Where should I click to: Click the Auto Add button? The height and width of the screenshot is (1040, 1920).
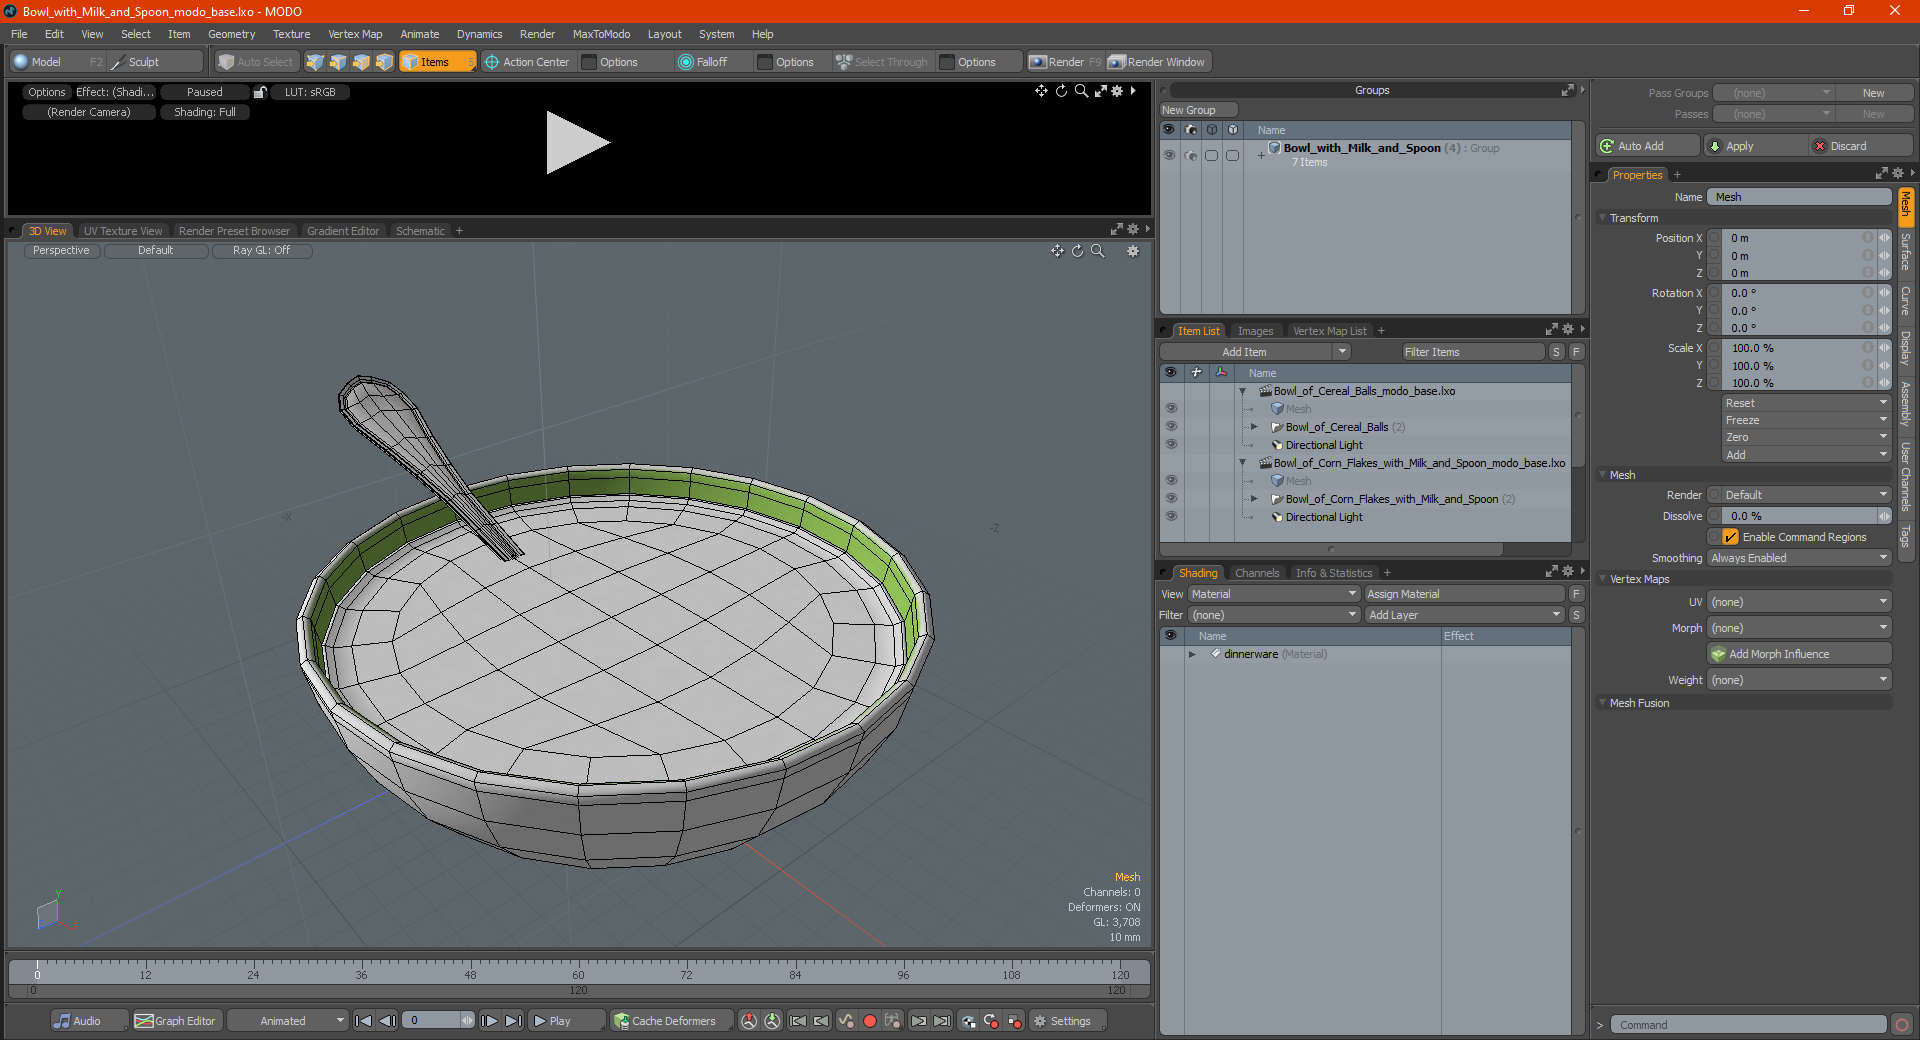(x=1647, y=146)
